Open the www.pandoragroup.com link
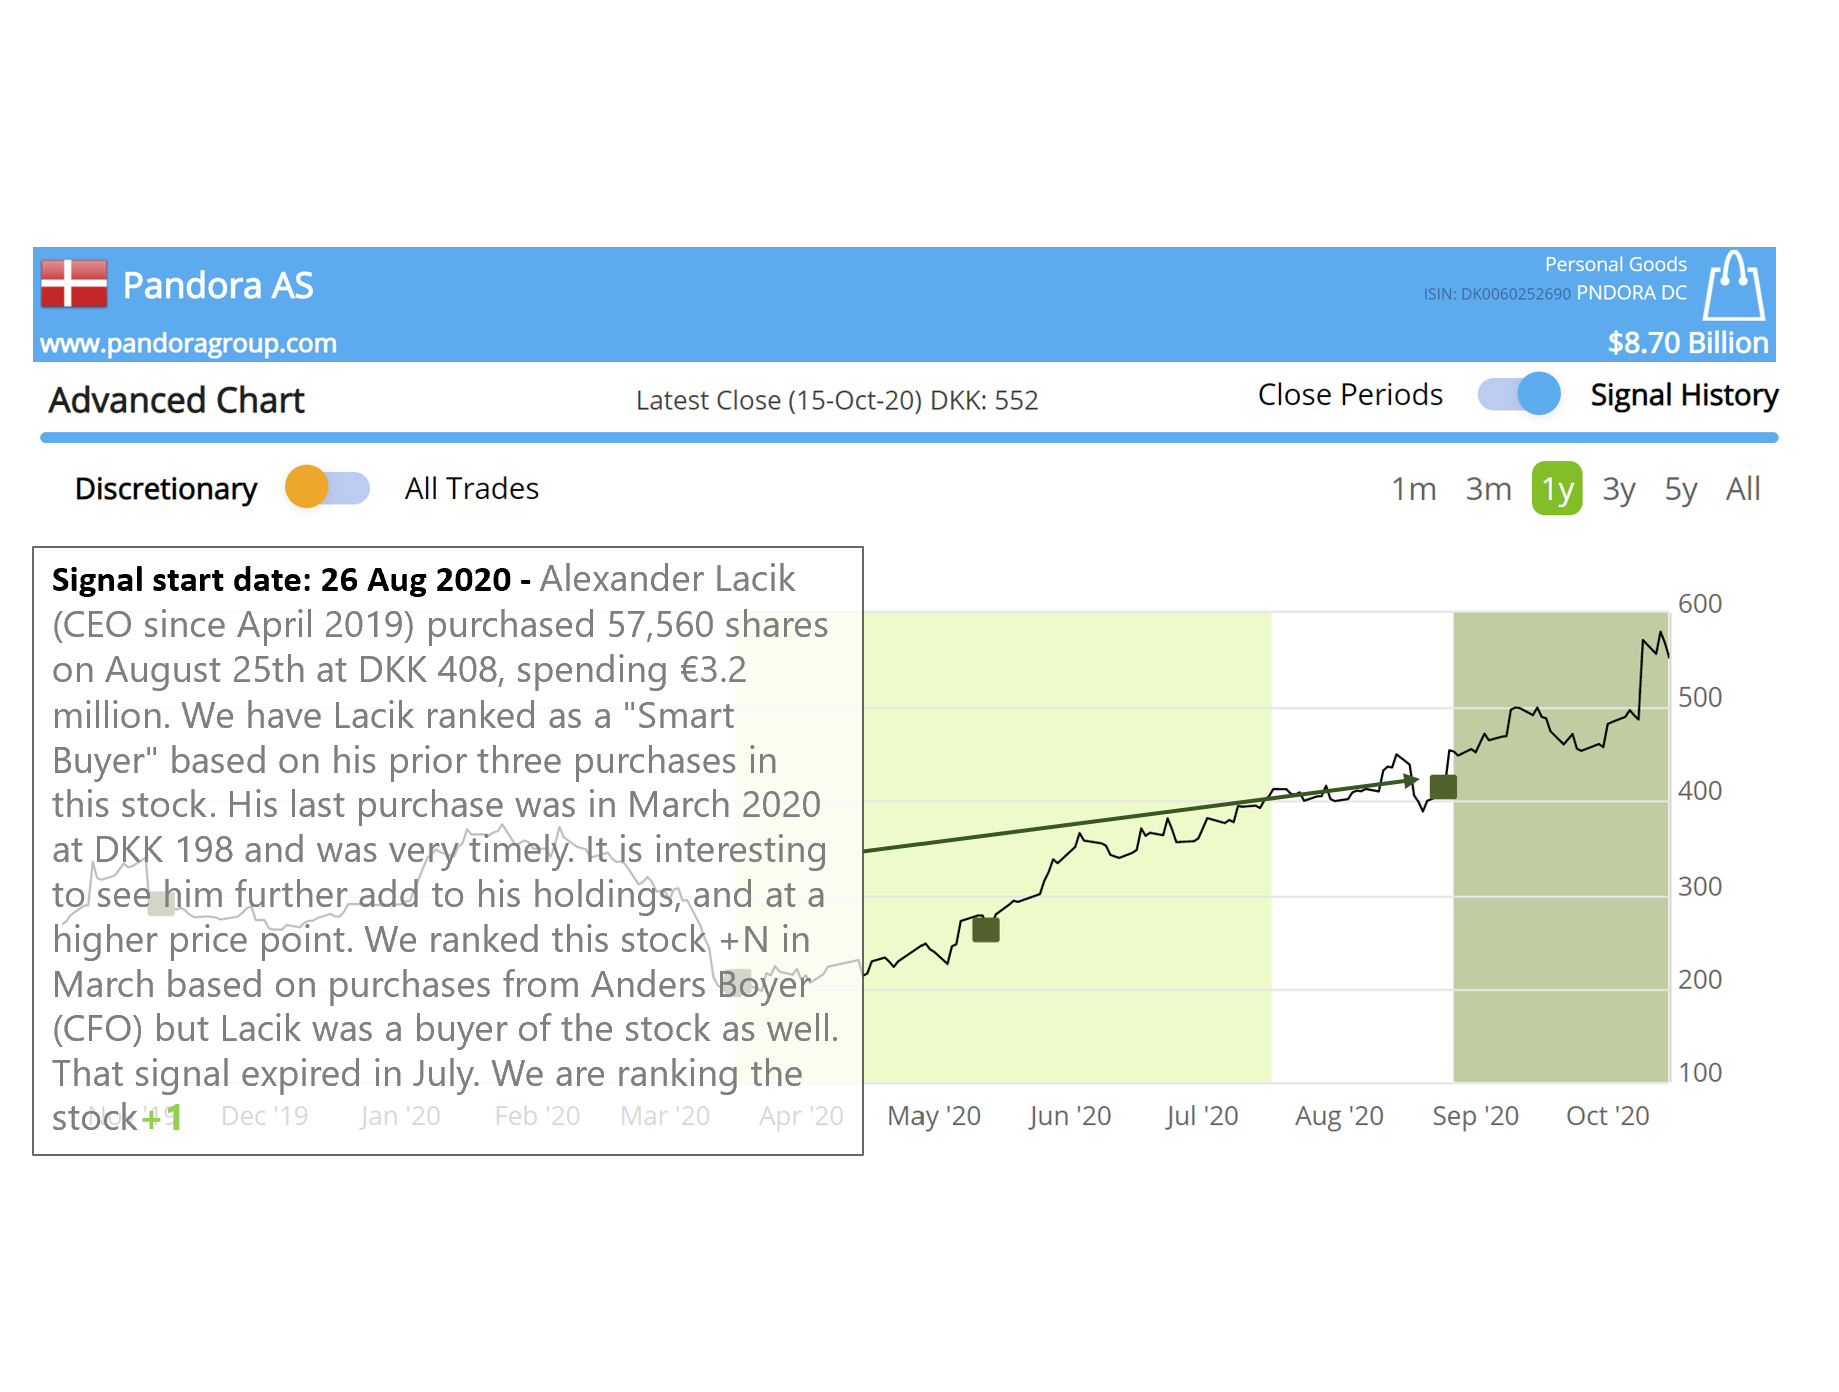The image size is (1839, 1392). pos(188,344)
